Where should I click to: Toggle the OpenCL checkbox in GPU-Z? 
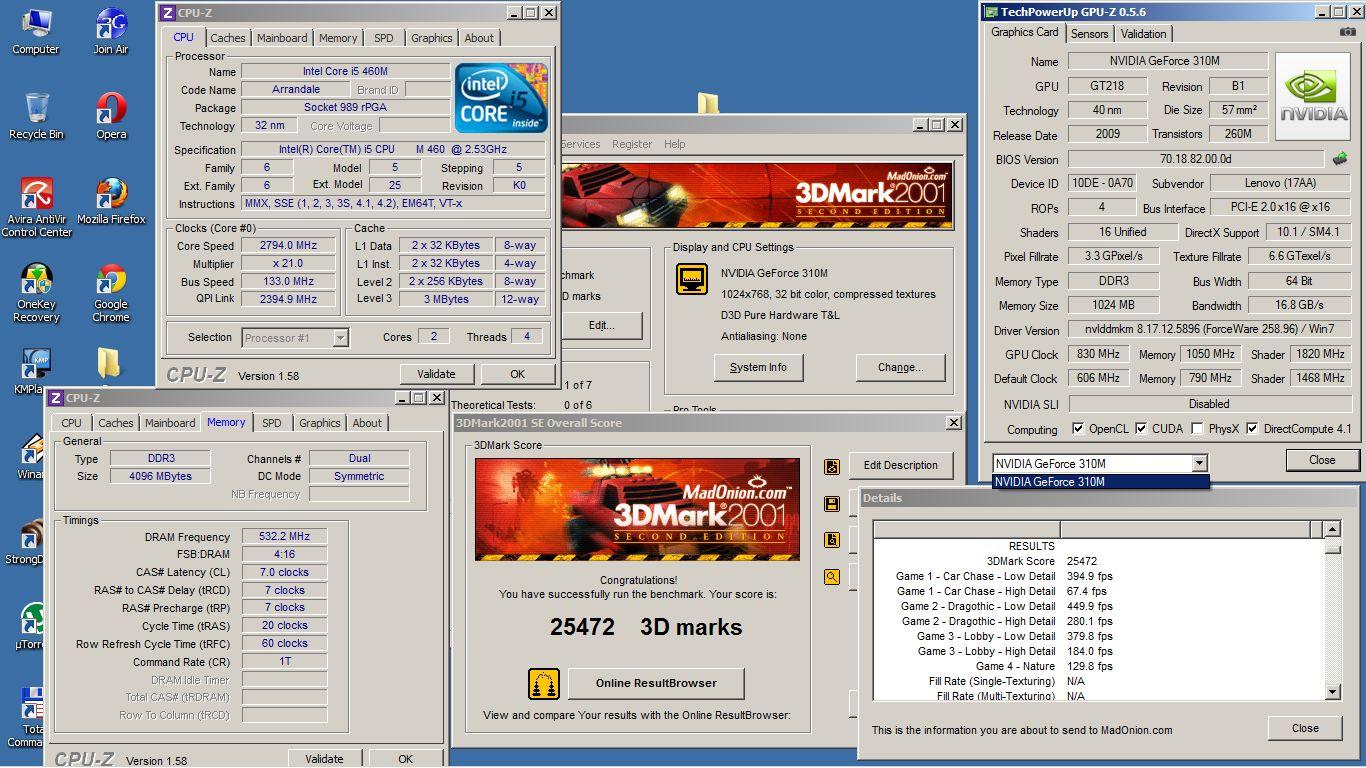(1078, 429)
